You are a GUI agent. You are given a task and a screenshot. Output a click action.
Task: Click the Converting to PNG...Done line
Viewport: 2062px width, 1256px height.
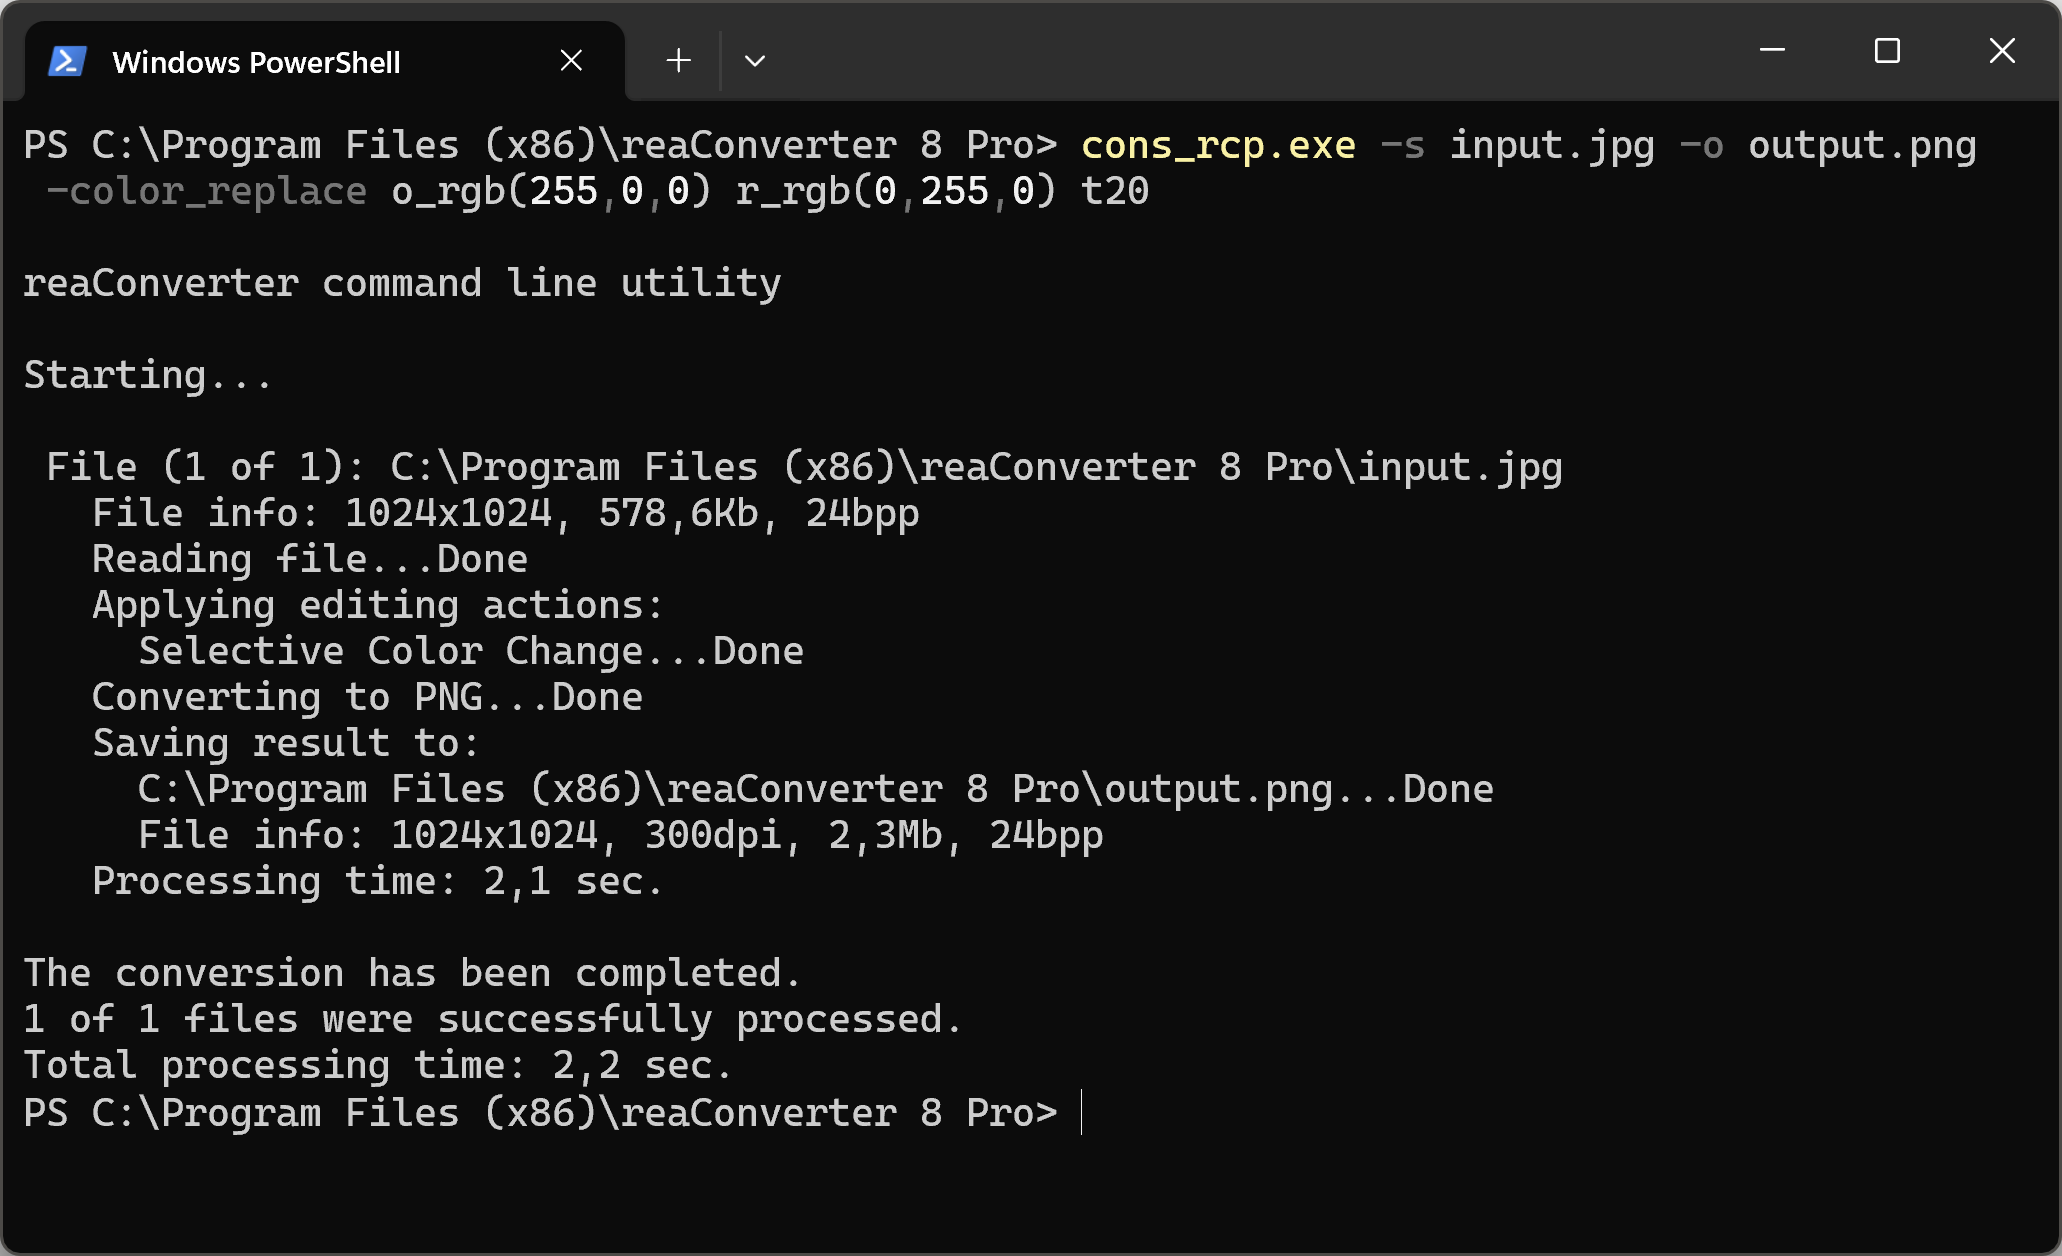pyautogui.click(x=367, y=698)
